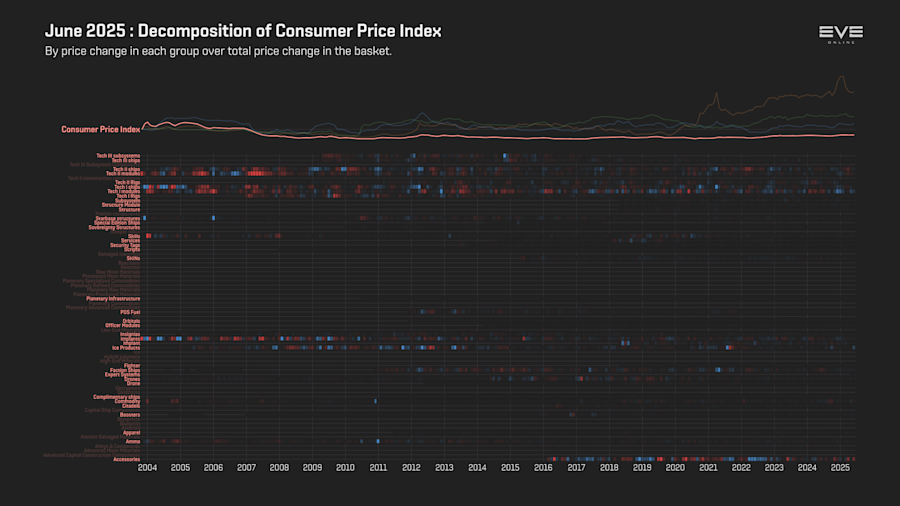Click the Ammo row label
The width and height of the screenshot is (900, 506).
point(133,442)
